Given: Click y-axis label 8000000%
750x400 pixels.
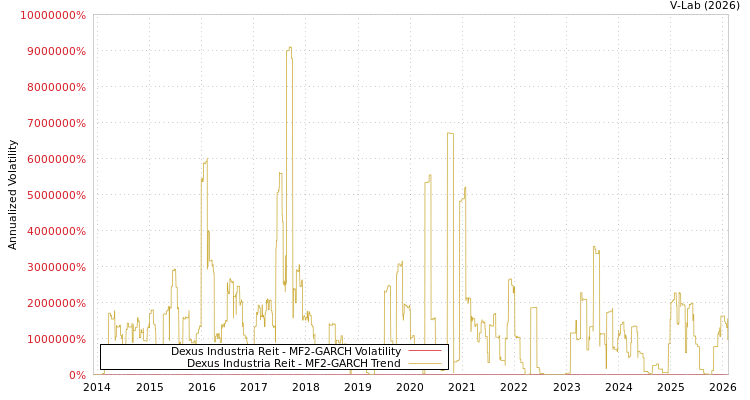Looking at the screenshot, I should tap(56, 87).
